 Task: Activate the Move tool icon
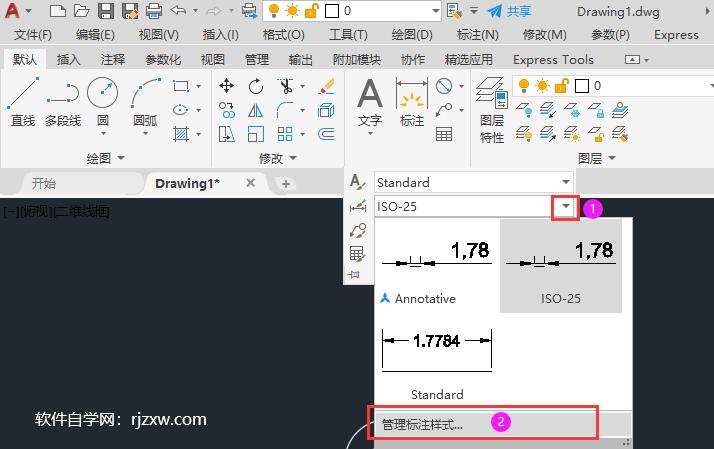pos(226,86)
